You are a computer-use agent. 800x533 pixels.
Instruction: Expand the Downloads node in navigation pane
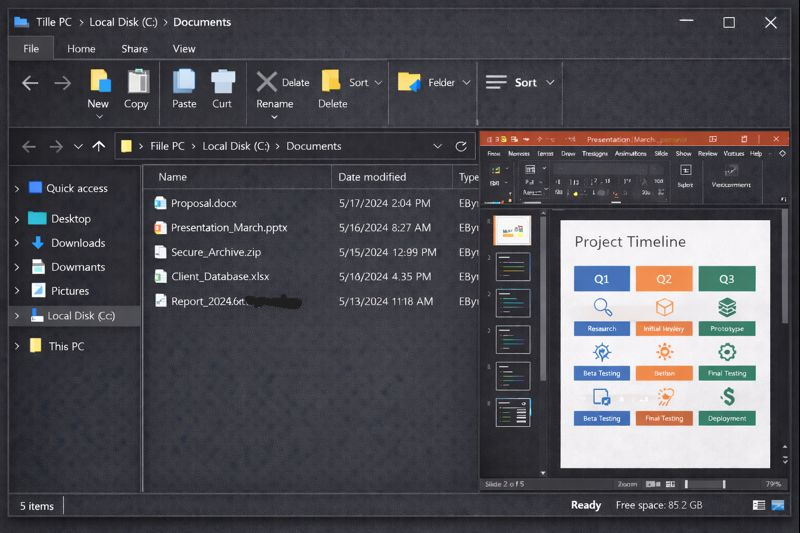coord(17,243)
